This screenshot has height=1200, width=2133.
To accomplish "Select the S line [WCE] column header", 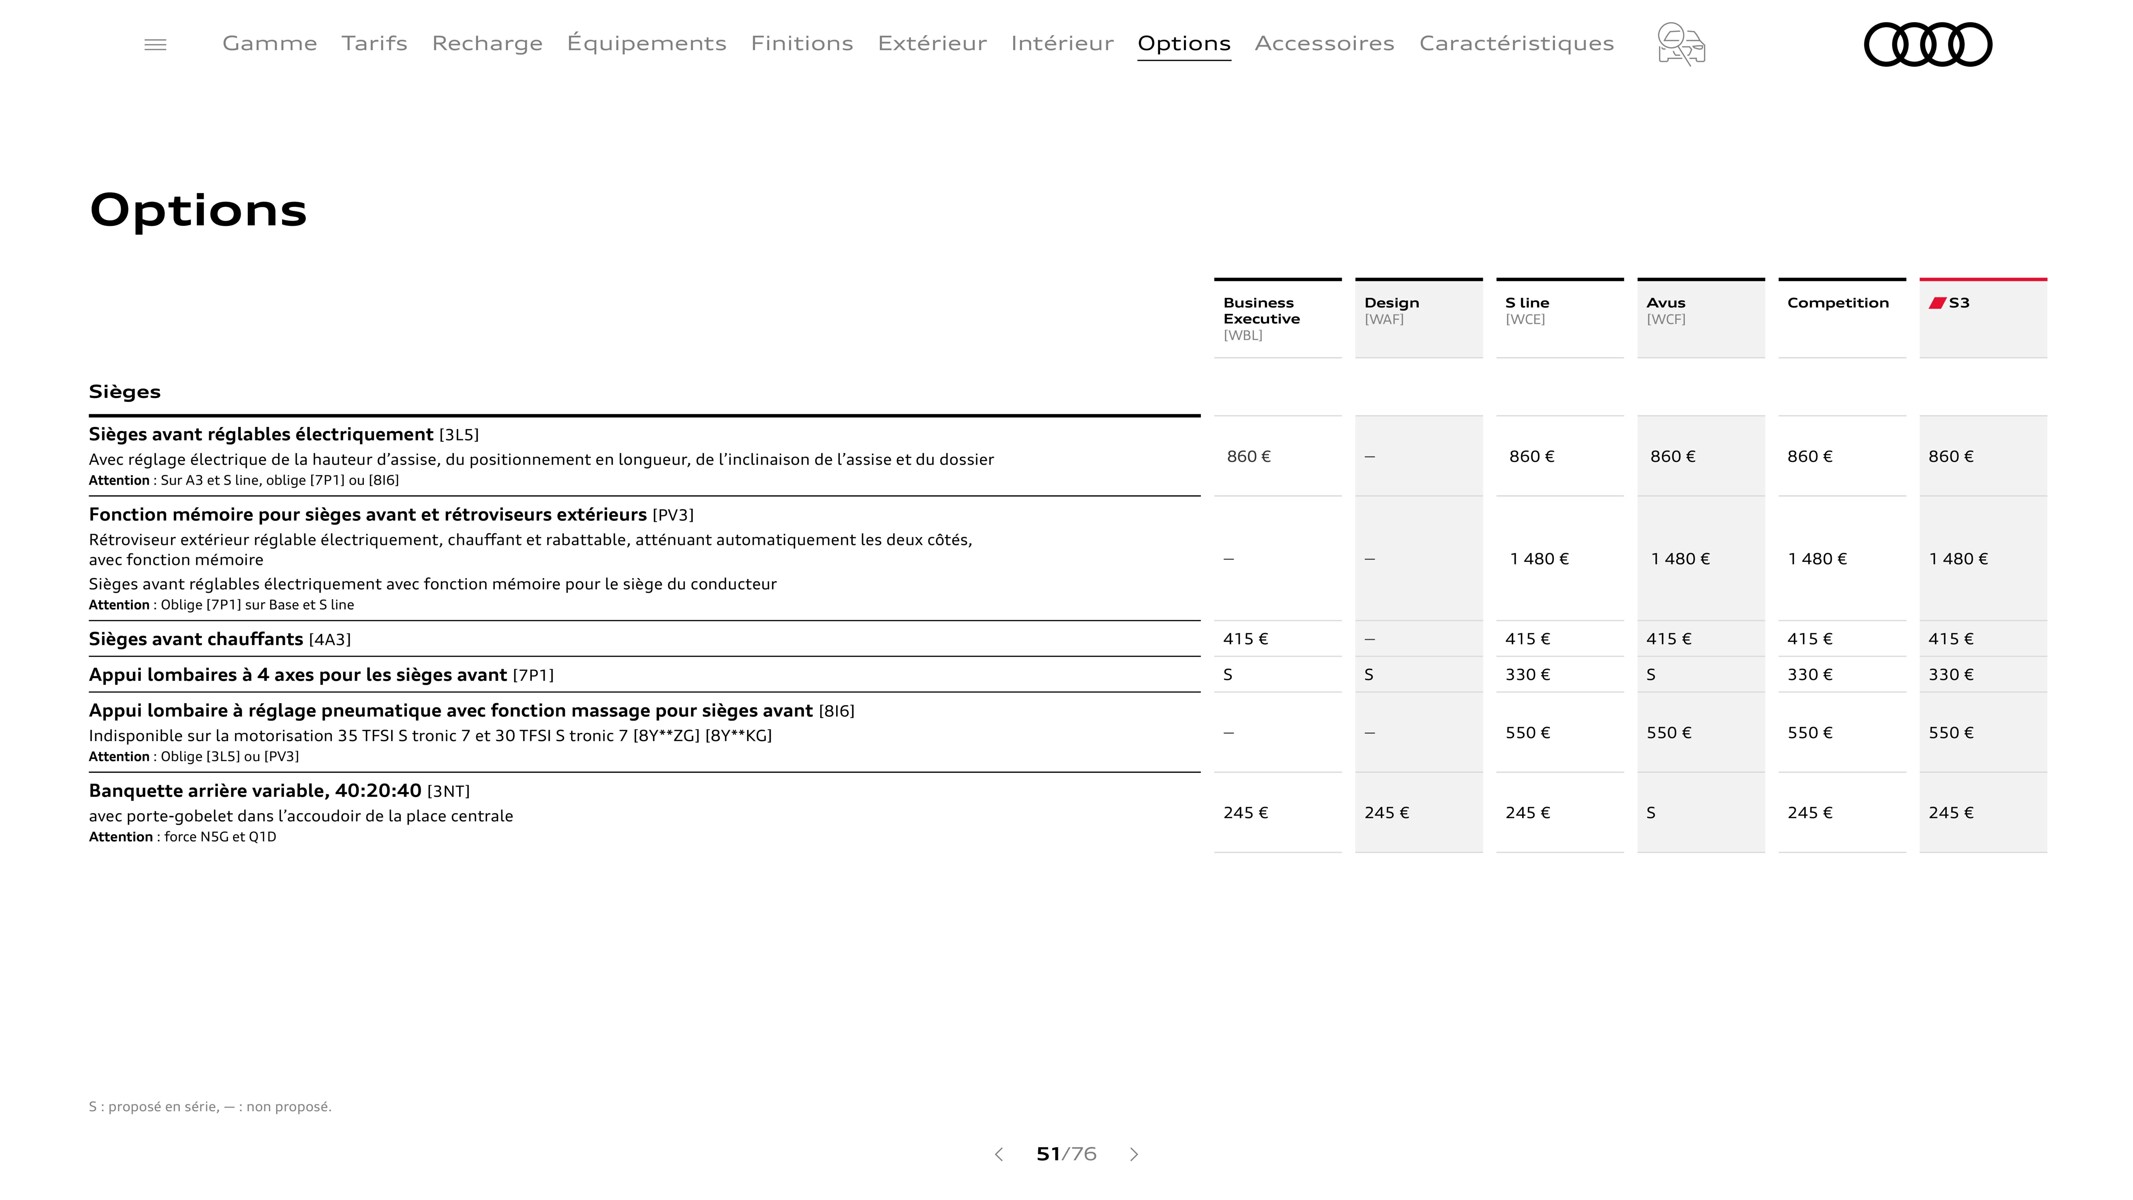I will point(1560,318).
